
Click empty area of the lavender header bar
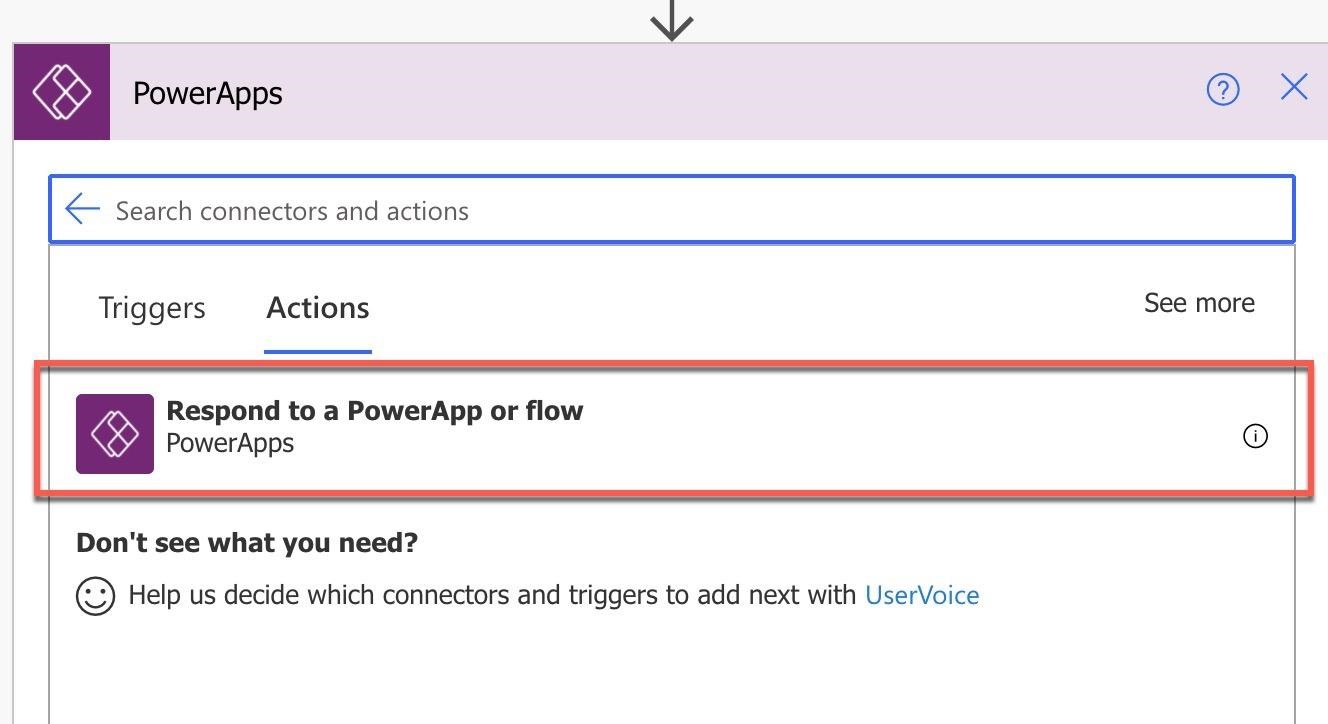point(740,92)
